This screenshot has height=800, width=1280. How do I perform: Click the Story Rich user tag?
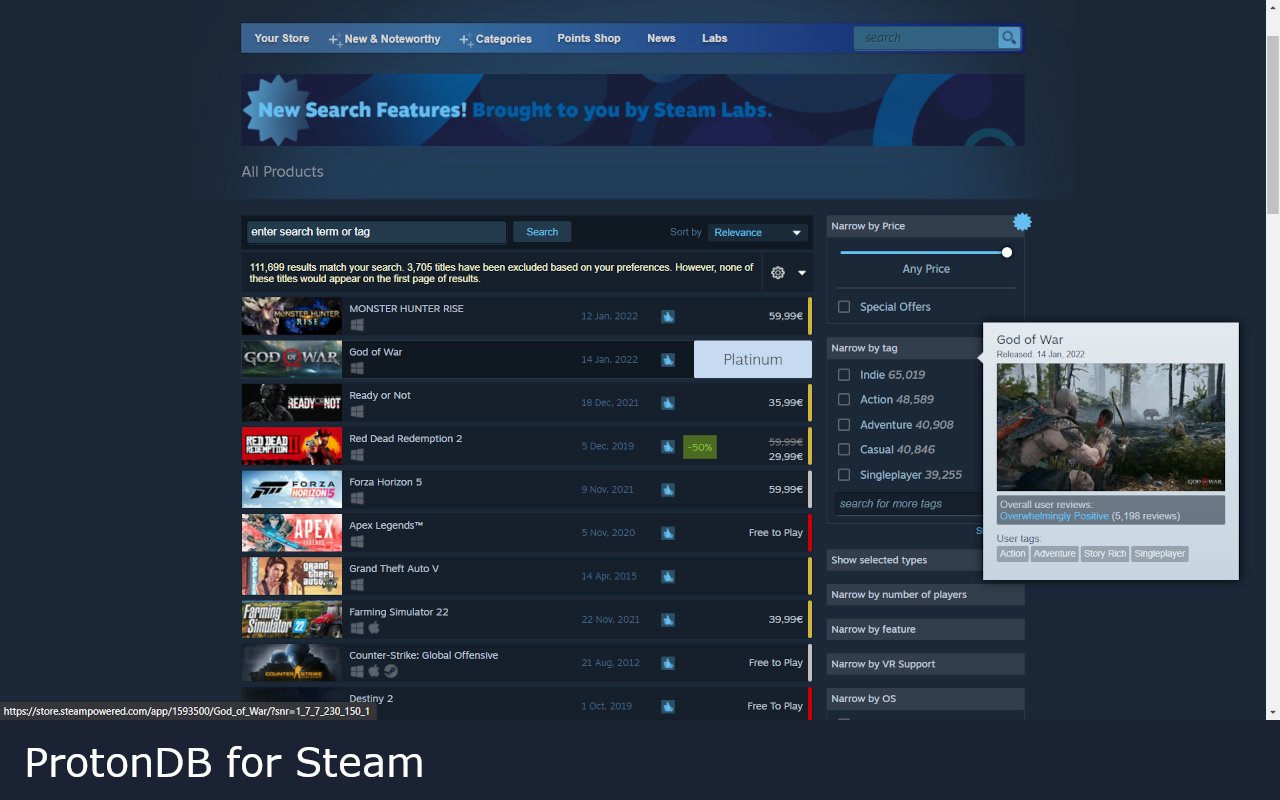pos(1104,554)
